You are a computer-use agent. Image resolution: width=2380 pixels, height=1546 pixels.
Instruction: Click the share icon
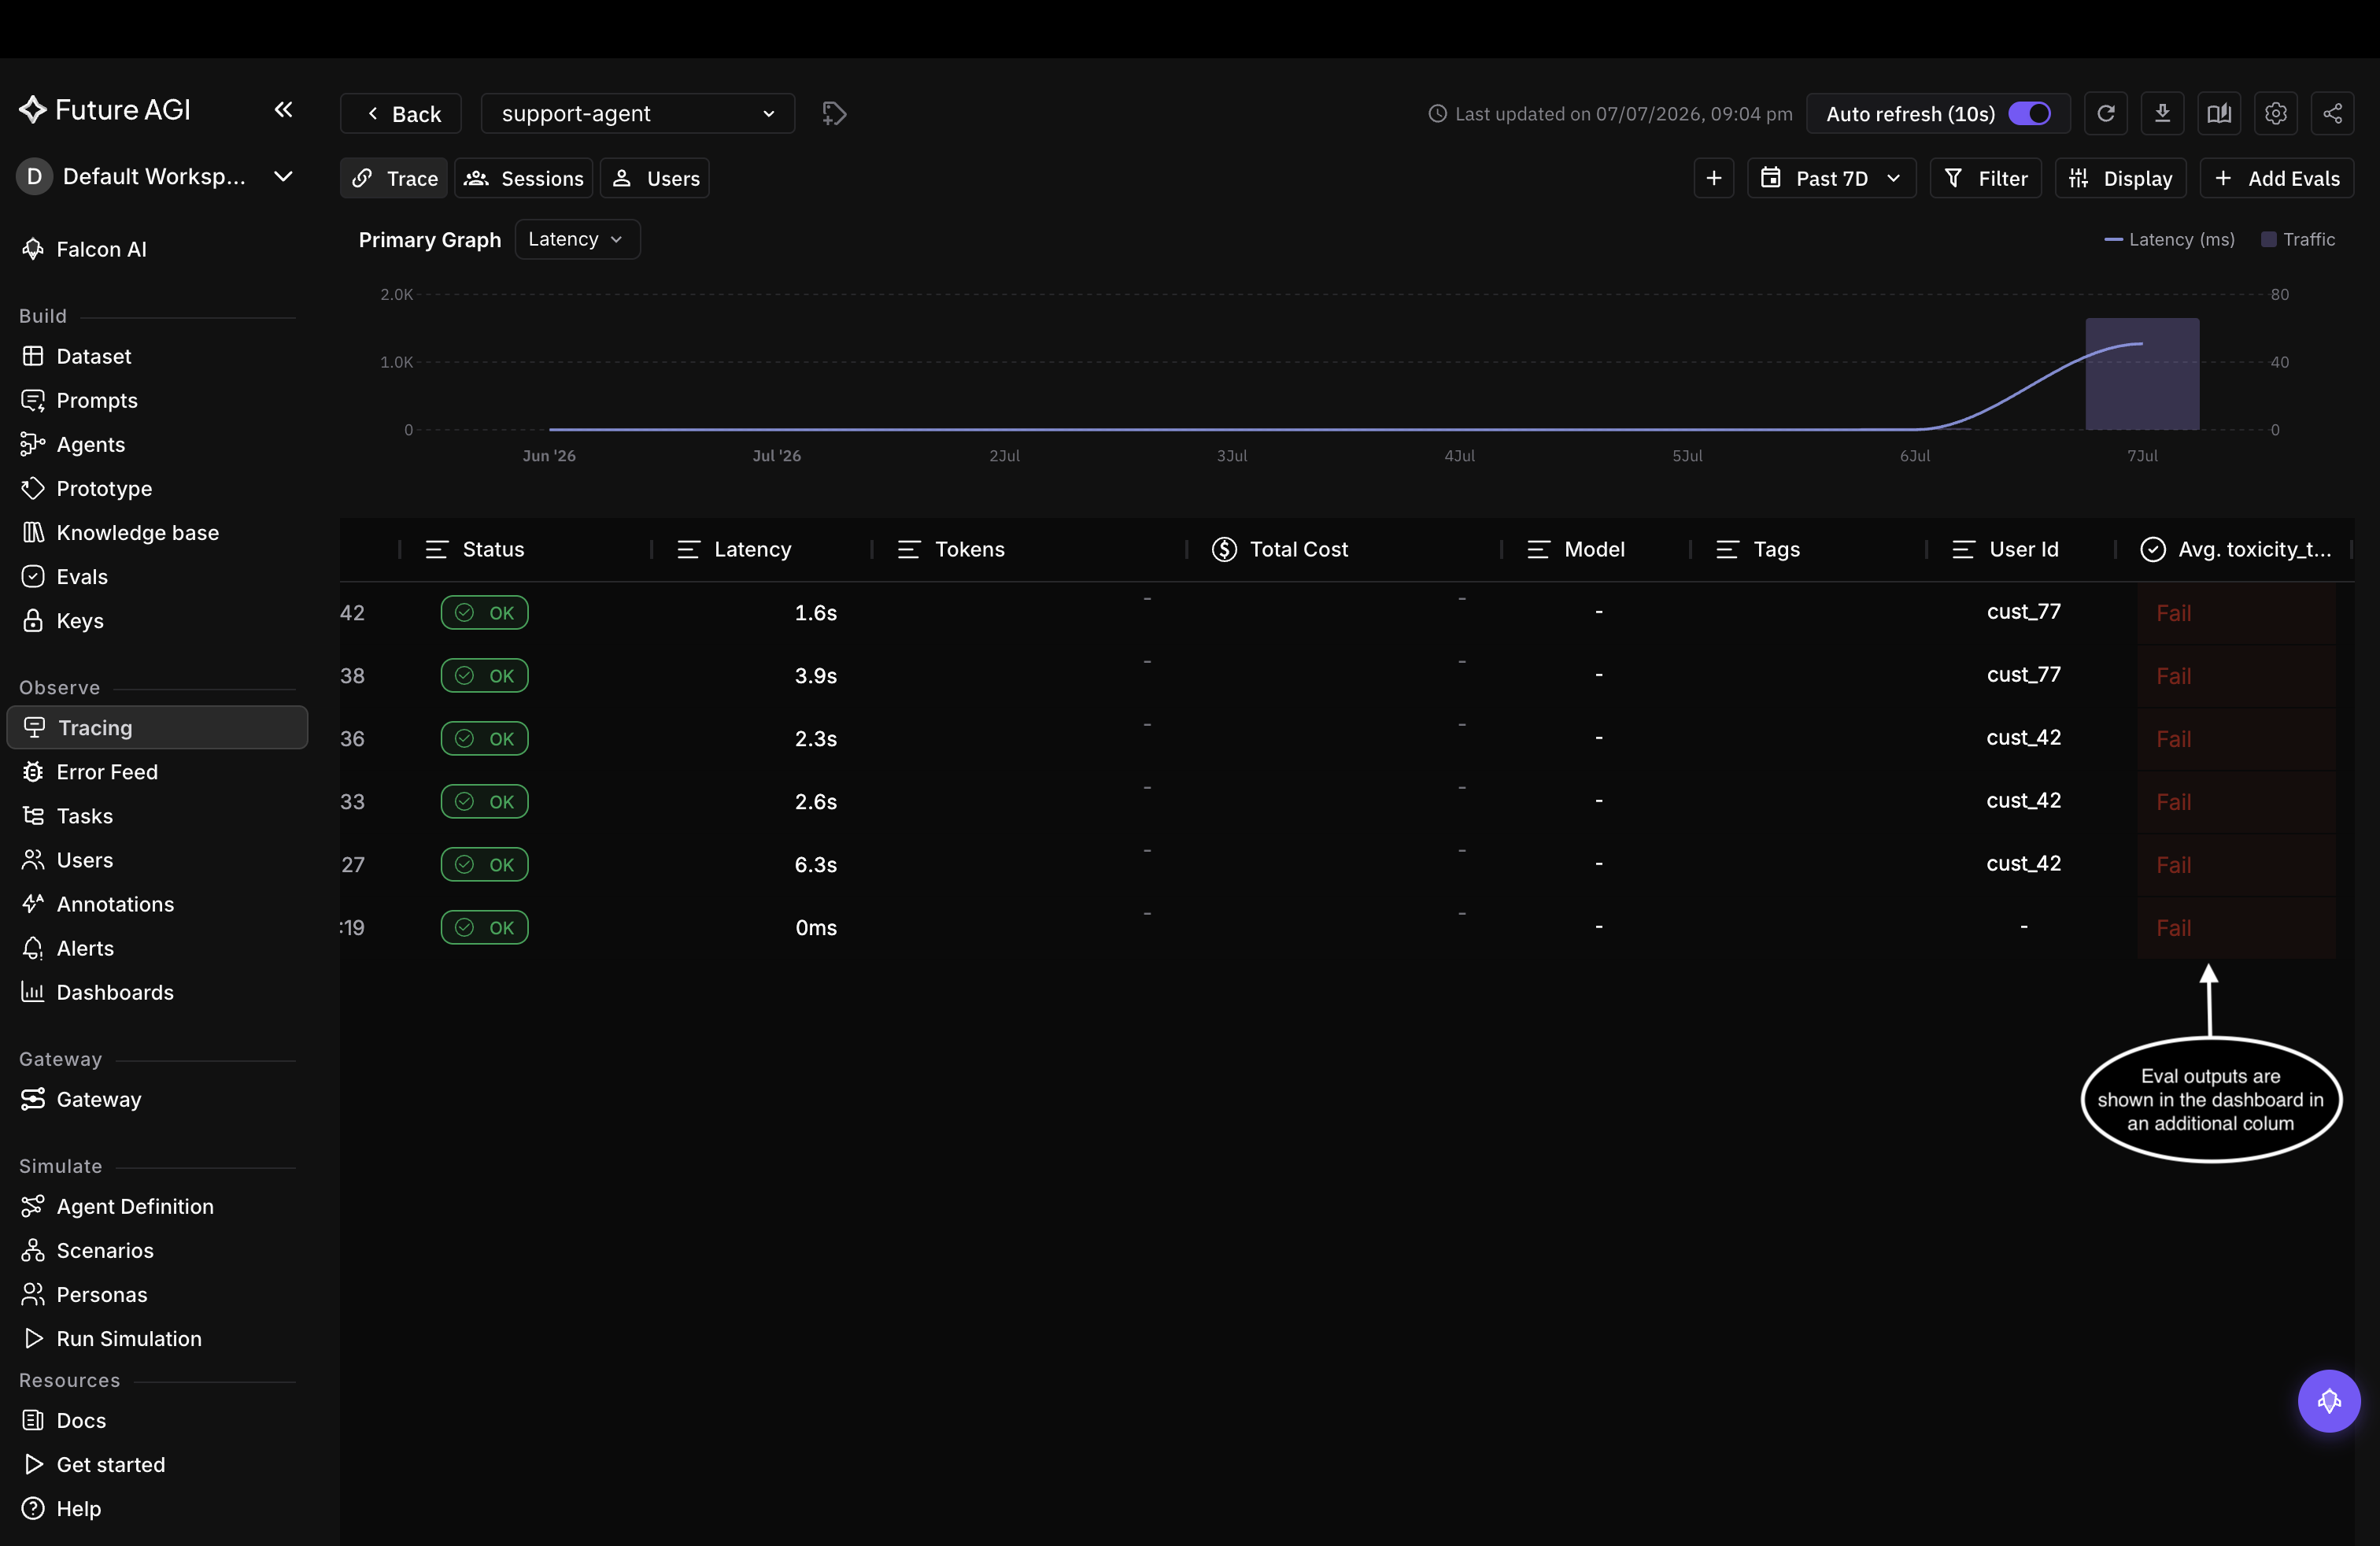coord(2333,114)
